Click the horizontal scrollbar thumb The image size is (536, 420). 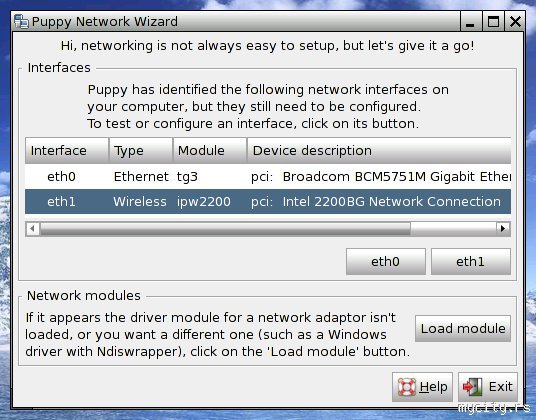(225, 229)
